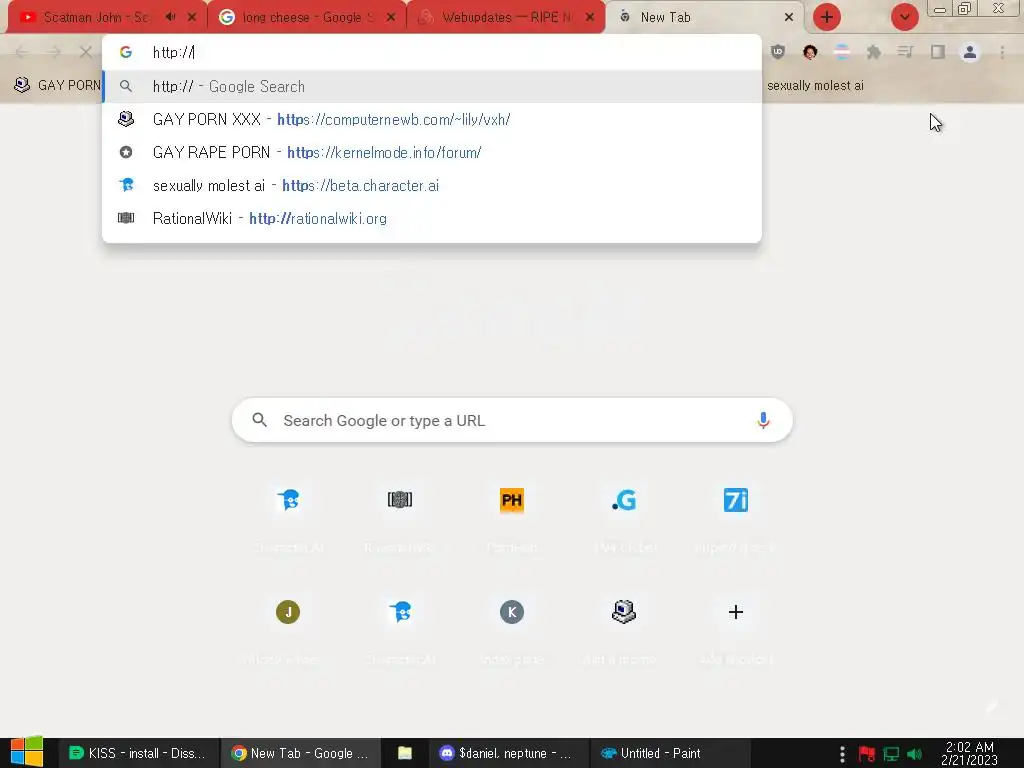The image size is (1024, 768).
Task: Add a shortcut with the plus tile
Action: point(735,612)
